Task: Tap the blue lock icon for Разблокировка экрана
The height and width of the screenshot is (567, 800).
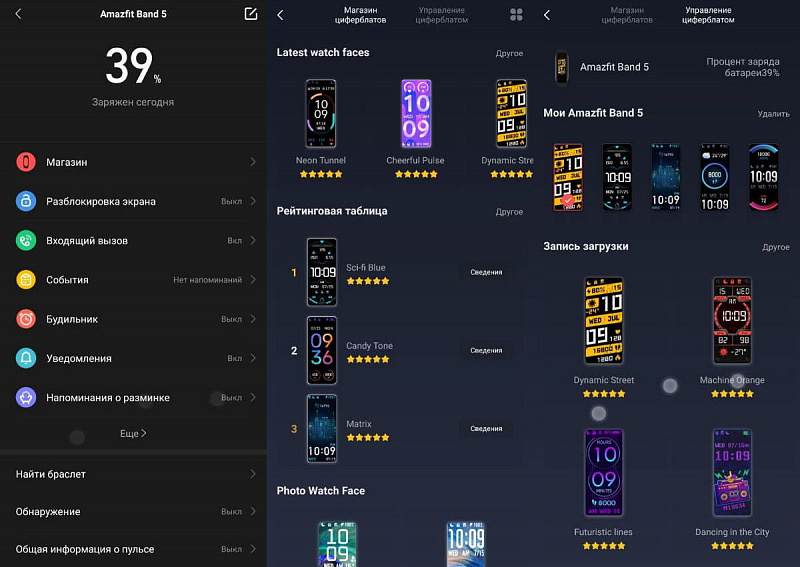Action: click(26, 201)
